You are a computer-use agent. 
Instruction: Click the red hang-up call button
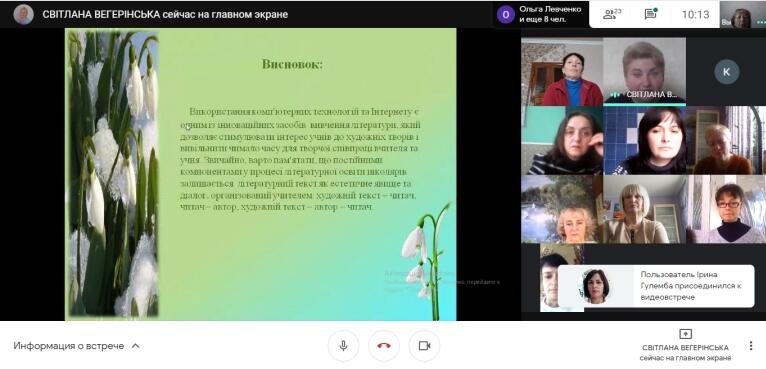pyautogui.click(x=384, y=346)
